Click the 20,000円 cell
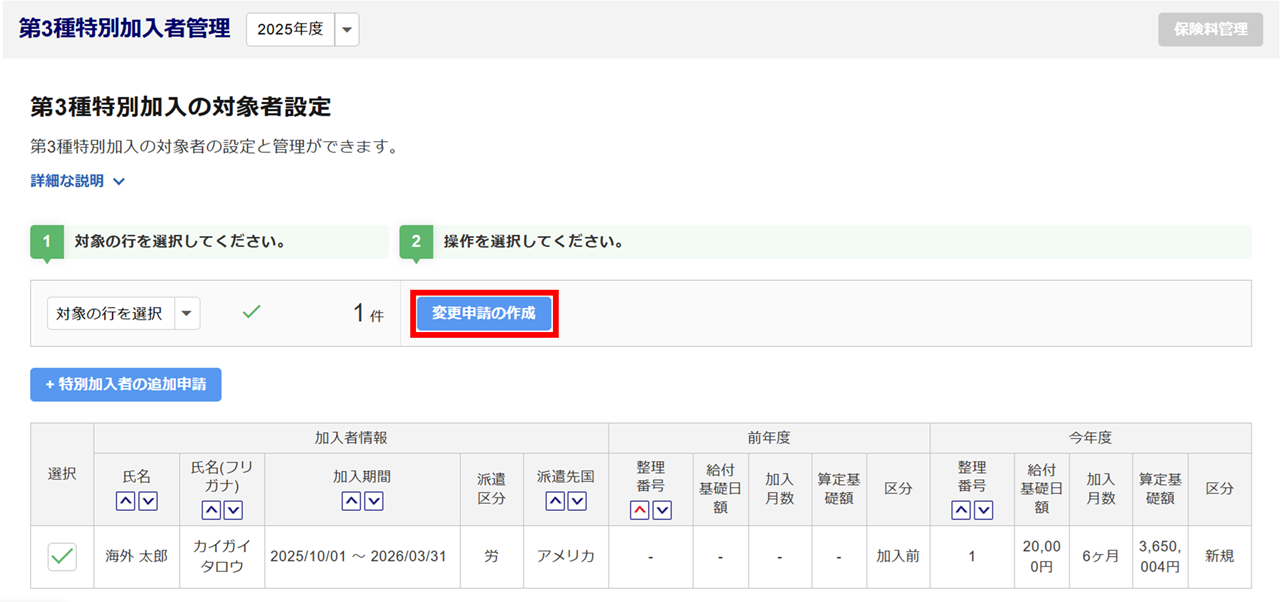 point(1041,556)
